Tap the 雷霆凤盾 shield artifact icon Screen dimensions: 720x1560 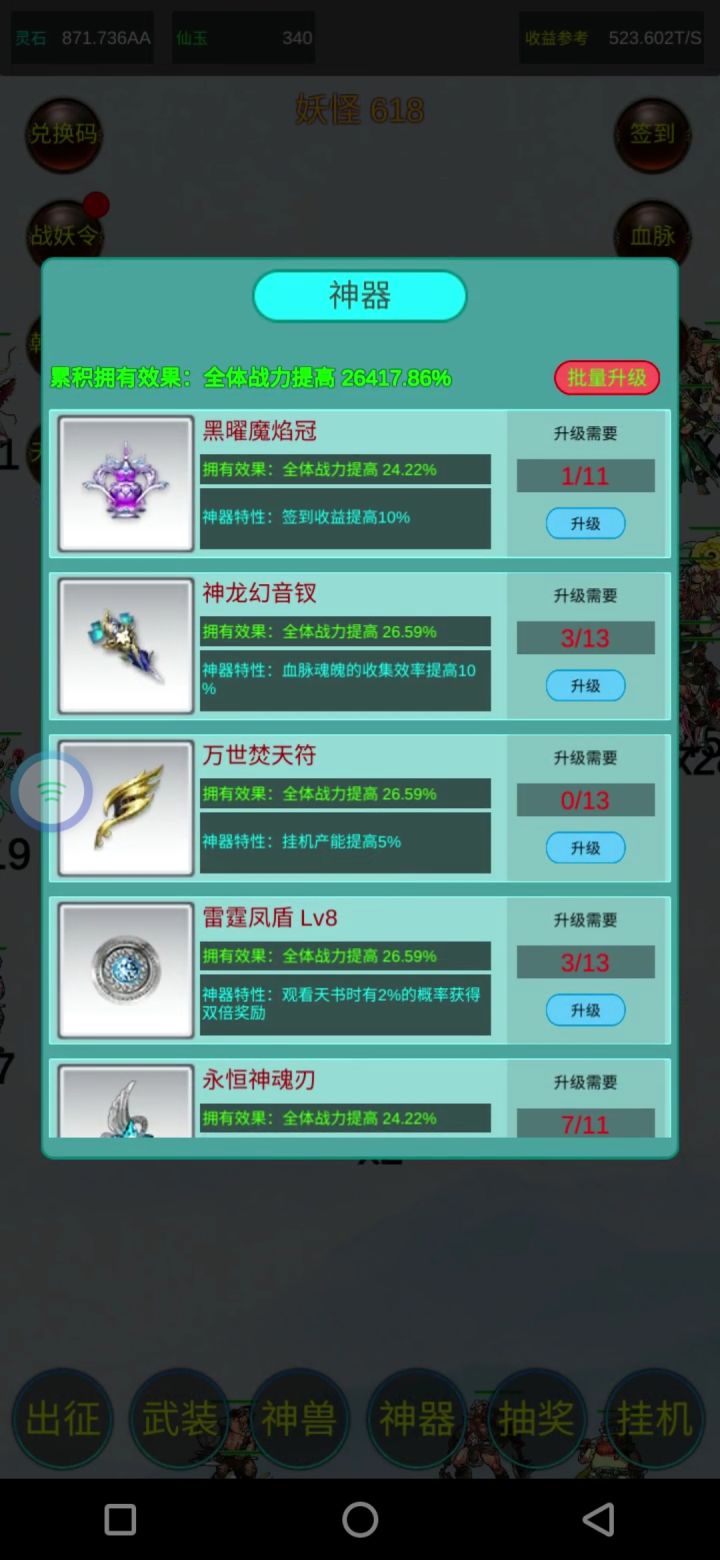126,970
